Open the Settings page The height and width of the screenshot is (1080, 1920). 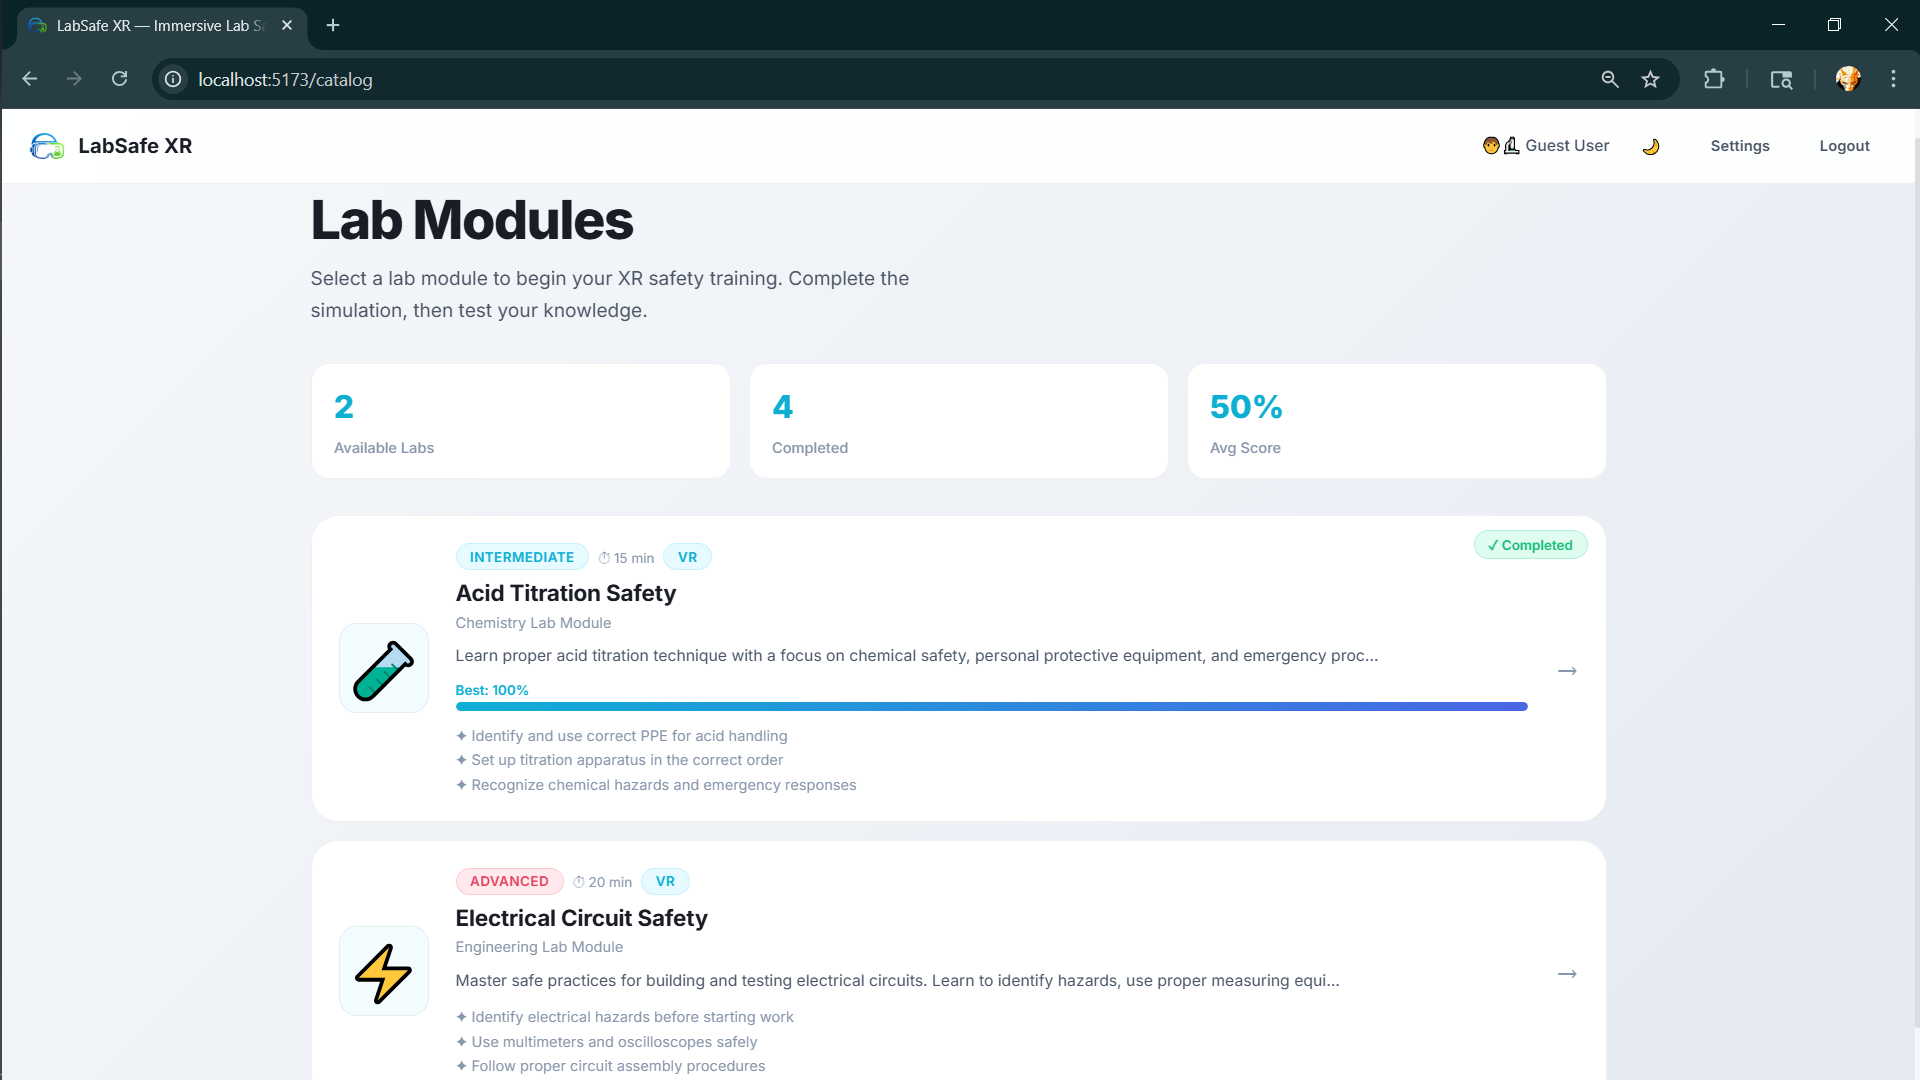tap(1739, 146)
